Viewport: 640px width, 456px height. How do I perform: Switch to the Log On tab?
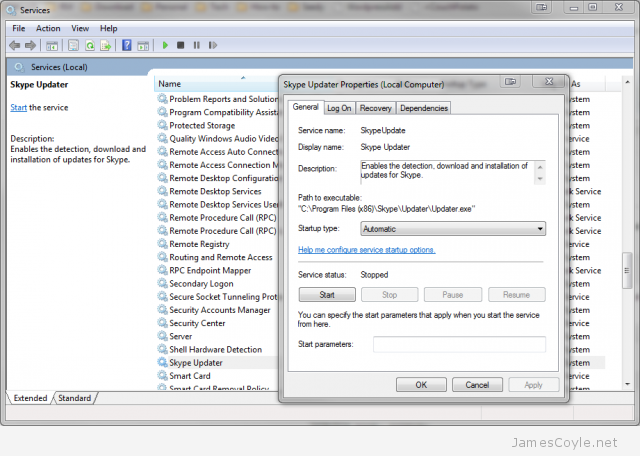click(x=339, y=108)
